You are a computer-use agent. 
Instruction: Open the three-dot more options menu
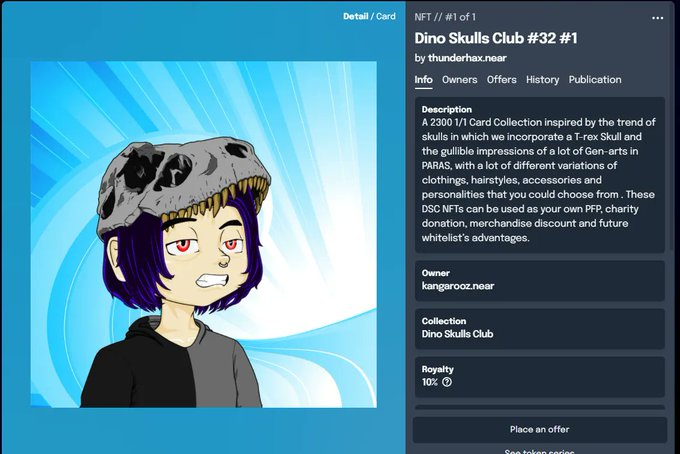click(657, 18)
